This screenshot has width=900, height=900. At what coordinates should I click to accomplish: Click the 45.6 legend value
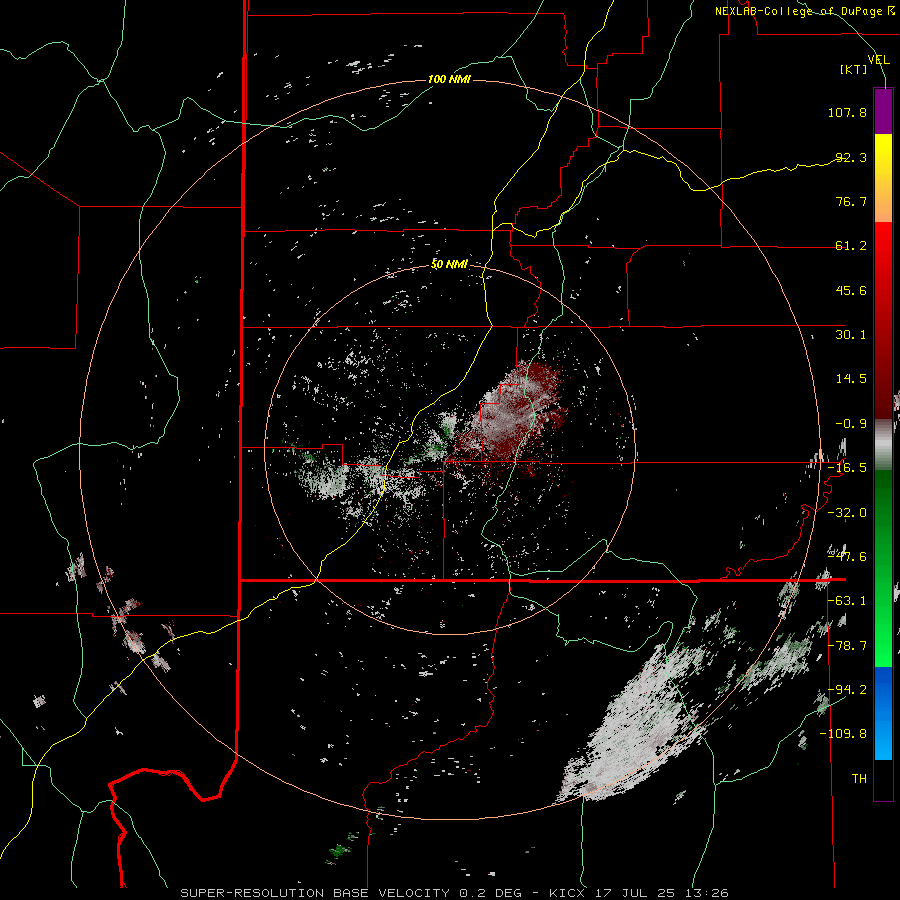[851, 290]
